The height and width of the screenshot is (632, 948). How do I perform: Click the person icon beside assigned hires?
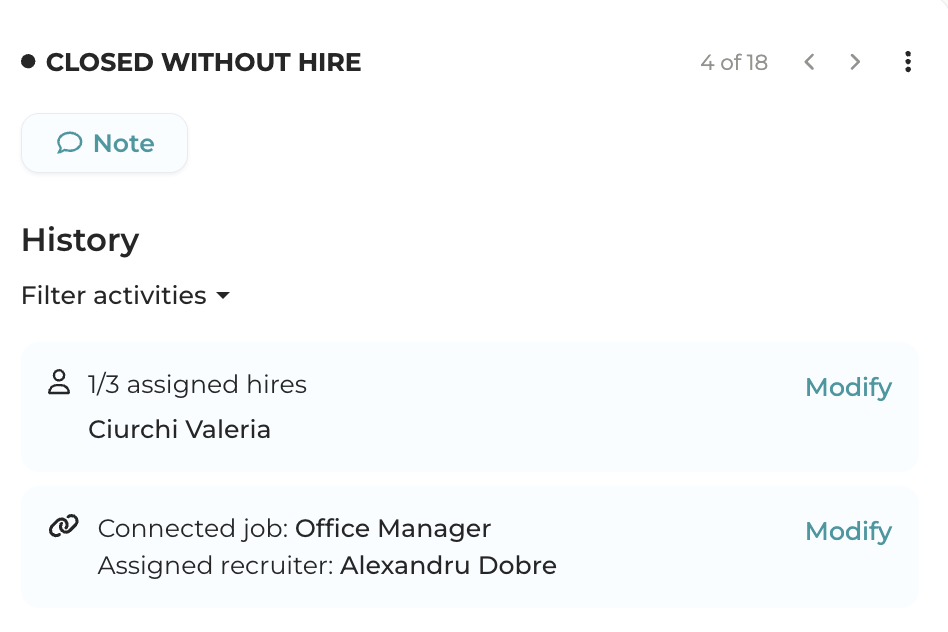[59, 382]
